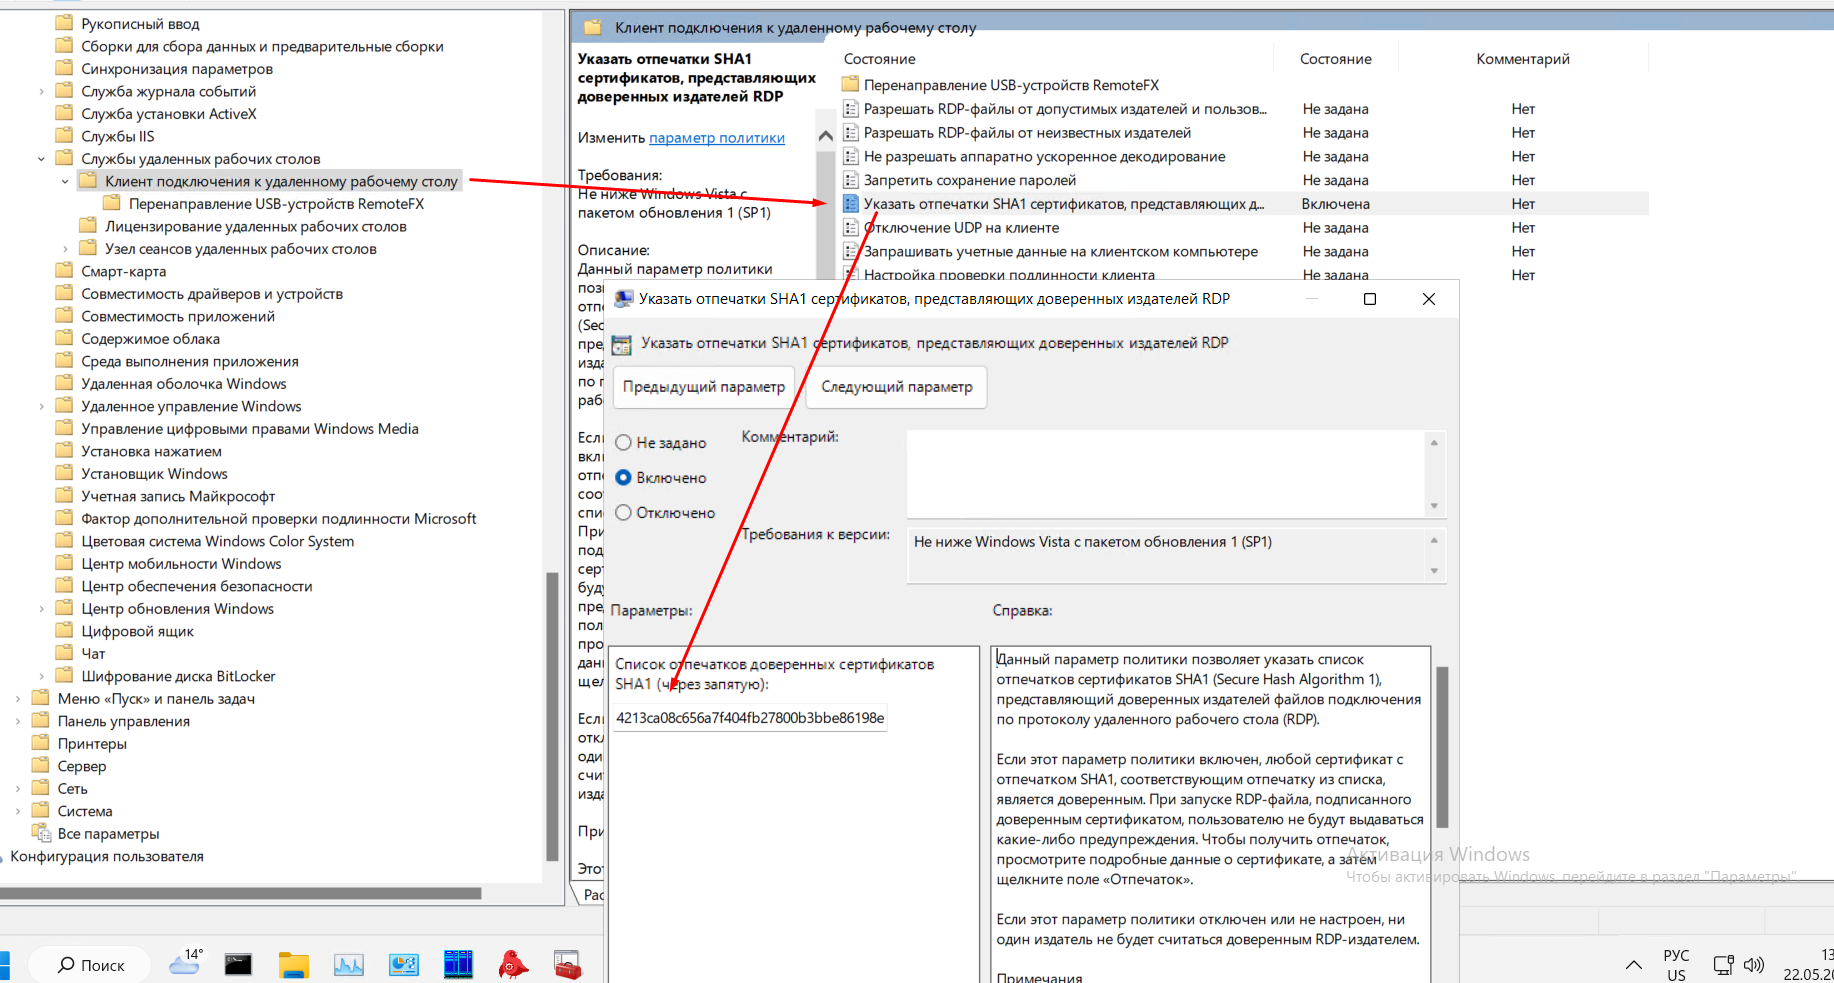Image resolution: width=1834 pixels, height=983 pixels.
Task: Collapse «Клиент подключения к удаленному рабочему столу» node
Action: coord(65,182)
